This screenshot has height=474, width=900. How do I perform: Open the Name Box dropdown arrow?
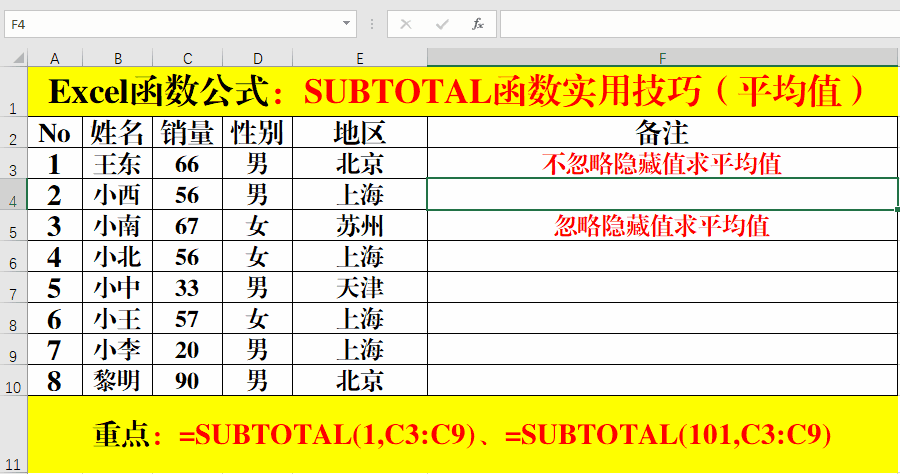coord(346,24)
